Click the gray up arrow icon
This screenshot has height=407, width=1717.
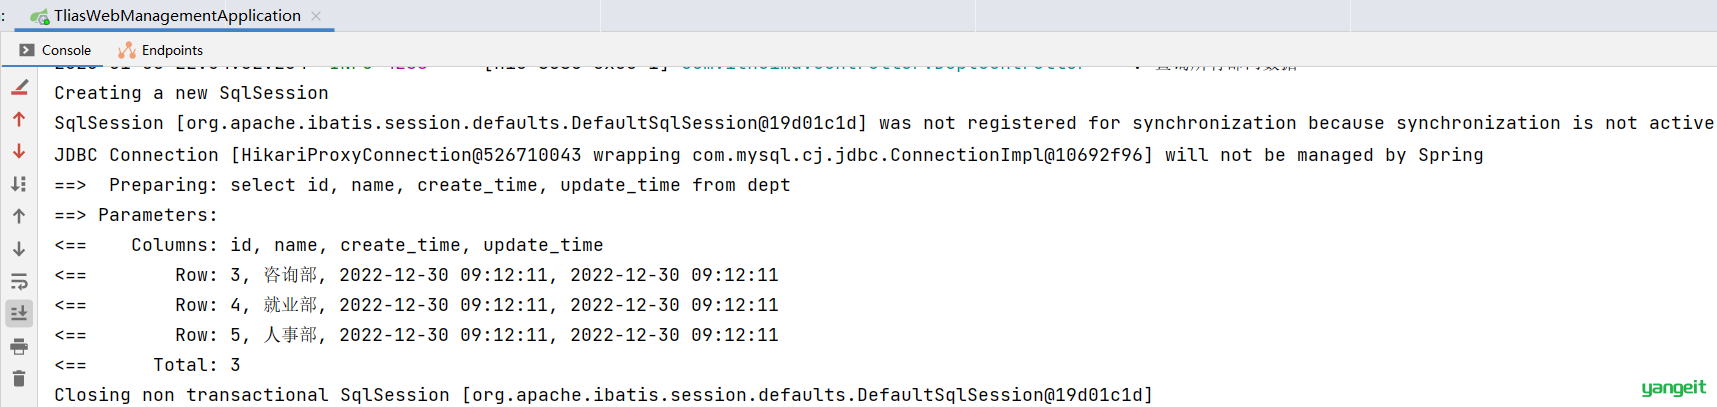click(19, 216)
